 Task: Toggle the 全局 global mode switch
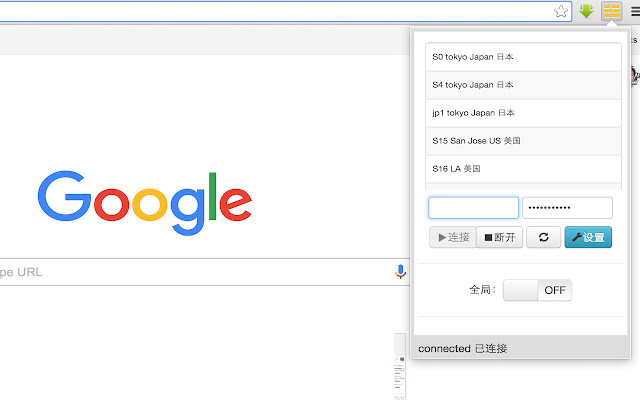coord(537,290)
